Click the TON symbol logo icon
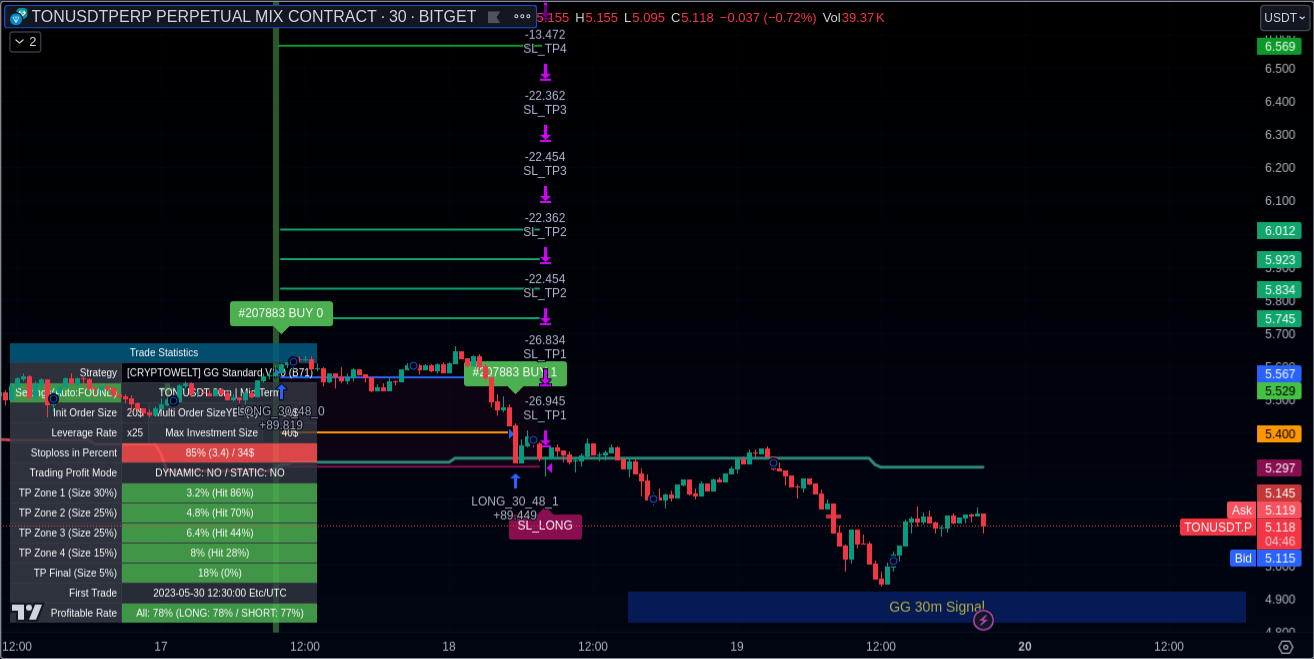 coord(18,17)
